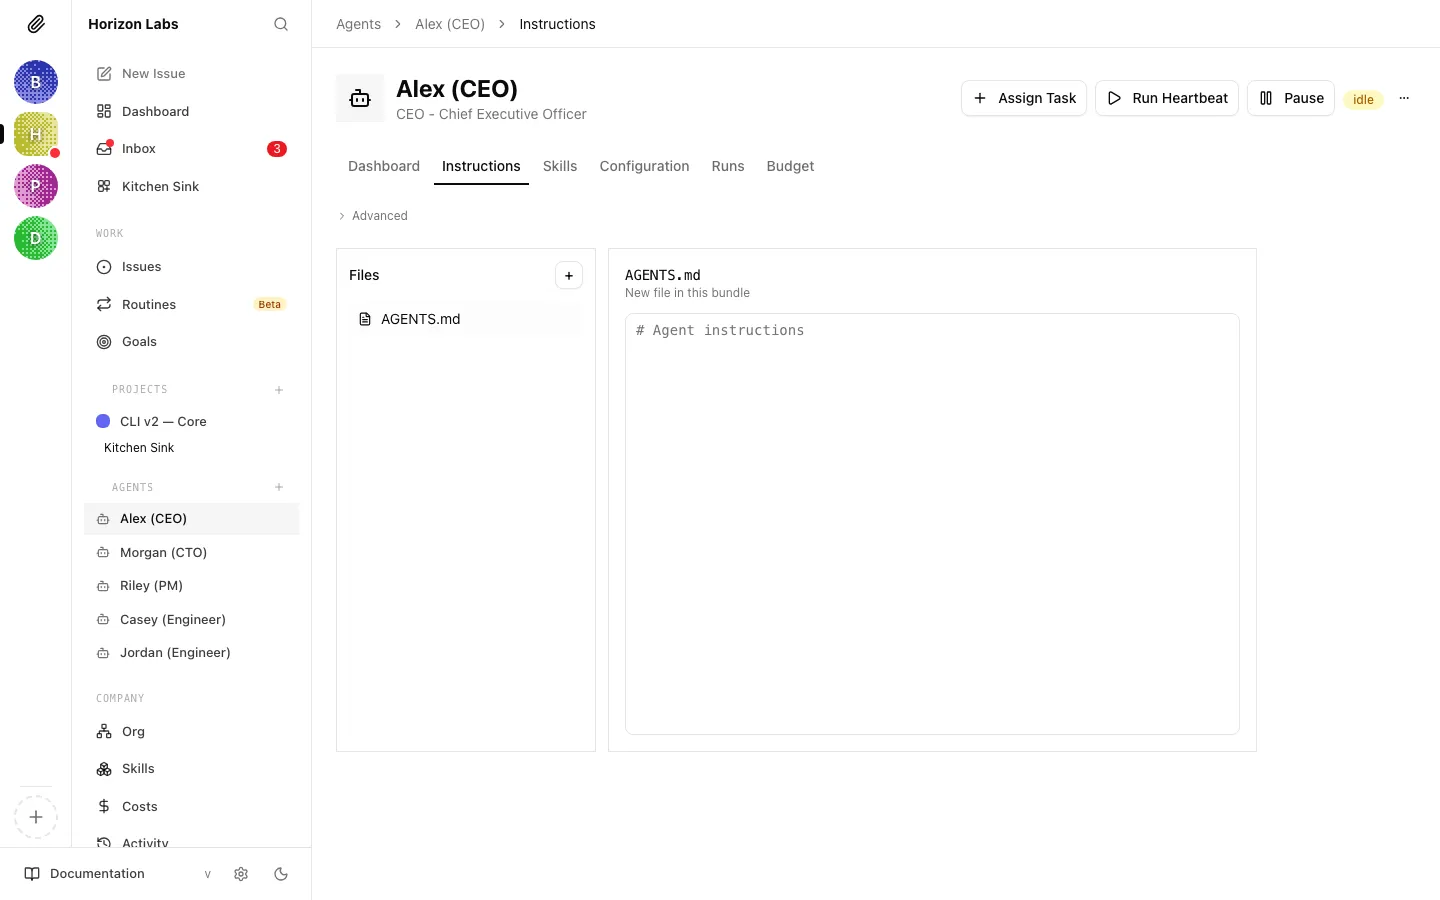The image size is (1440, 900).
Task: Select agent Casey (Engineer)
Action: (x=191, y=619)
